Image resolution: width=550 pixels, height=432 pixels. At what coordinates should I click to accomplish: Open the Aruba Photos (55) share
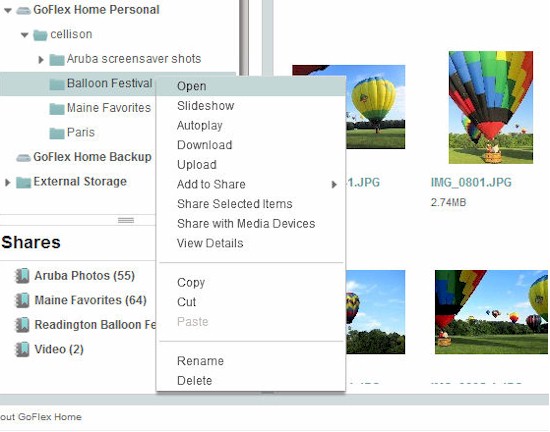pyautogui.click(x=85, y=276)
